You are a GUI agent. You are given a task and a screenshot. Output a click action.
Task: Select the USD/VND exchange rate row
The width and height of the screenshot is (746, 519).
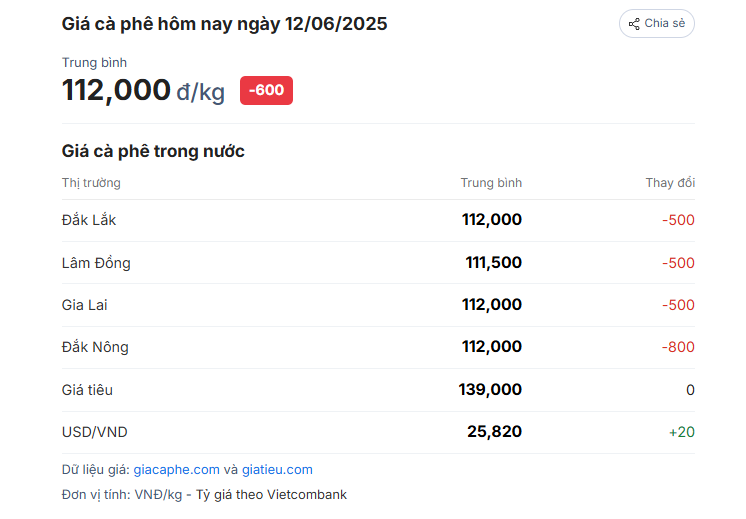click(378, 432)
